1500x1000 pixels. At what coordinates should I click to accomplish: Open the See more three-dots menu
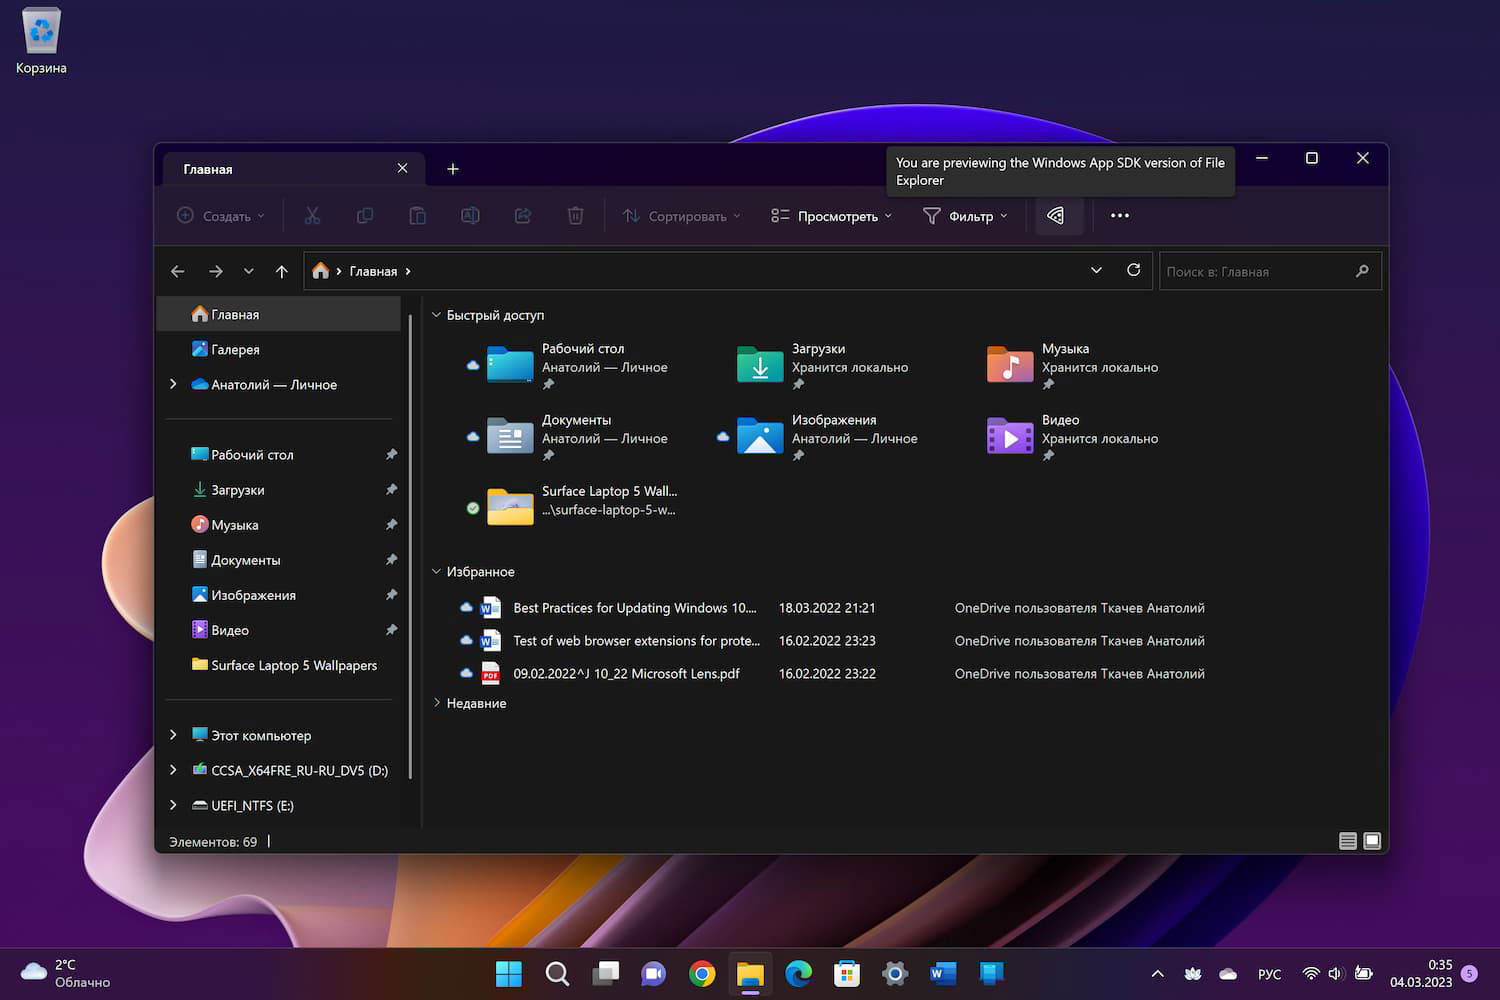(x=1119, y=216)
